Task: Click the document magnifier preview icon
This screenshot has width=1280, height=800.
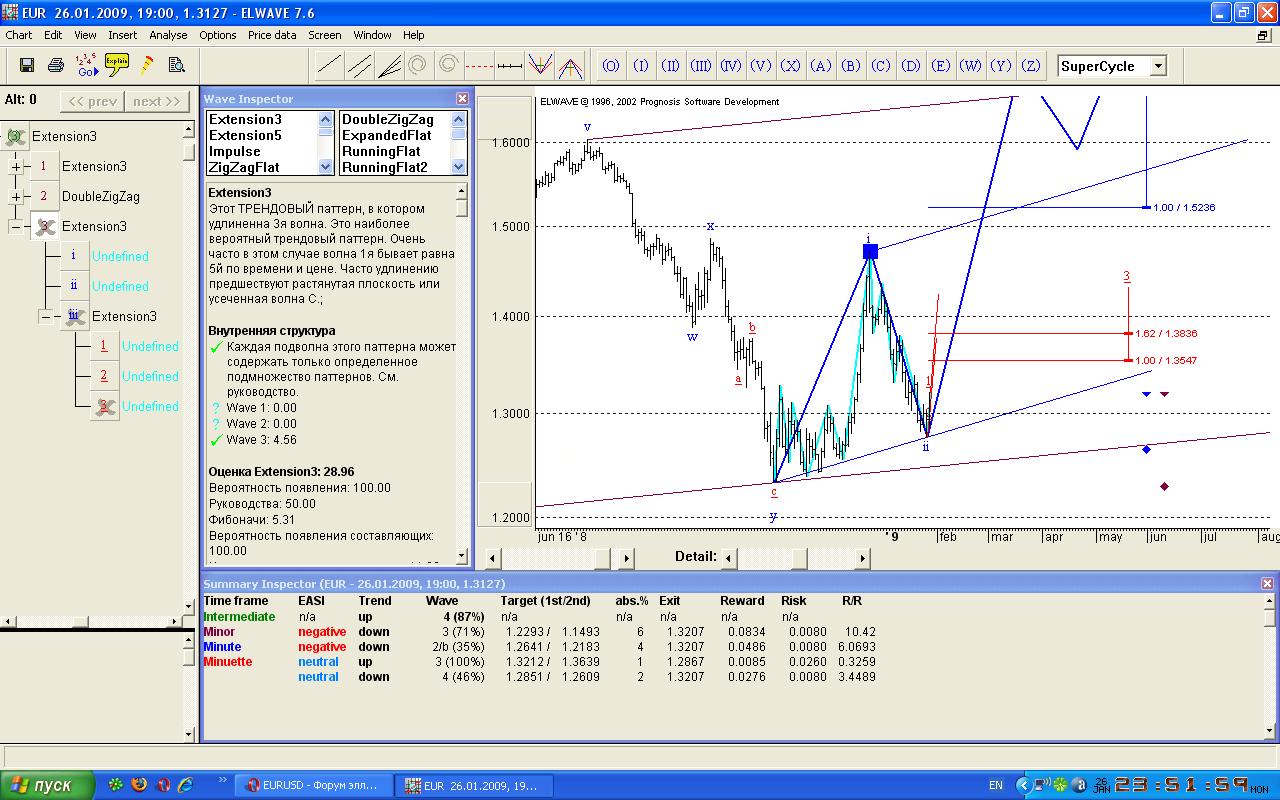Action: click(x=177, y=65)
